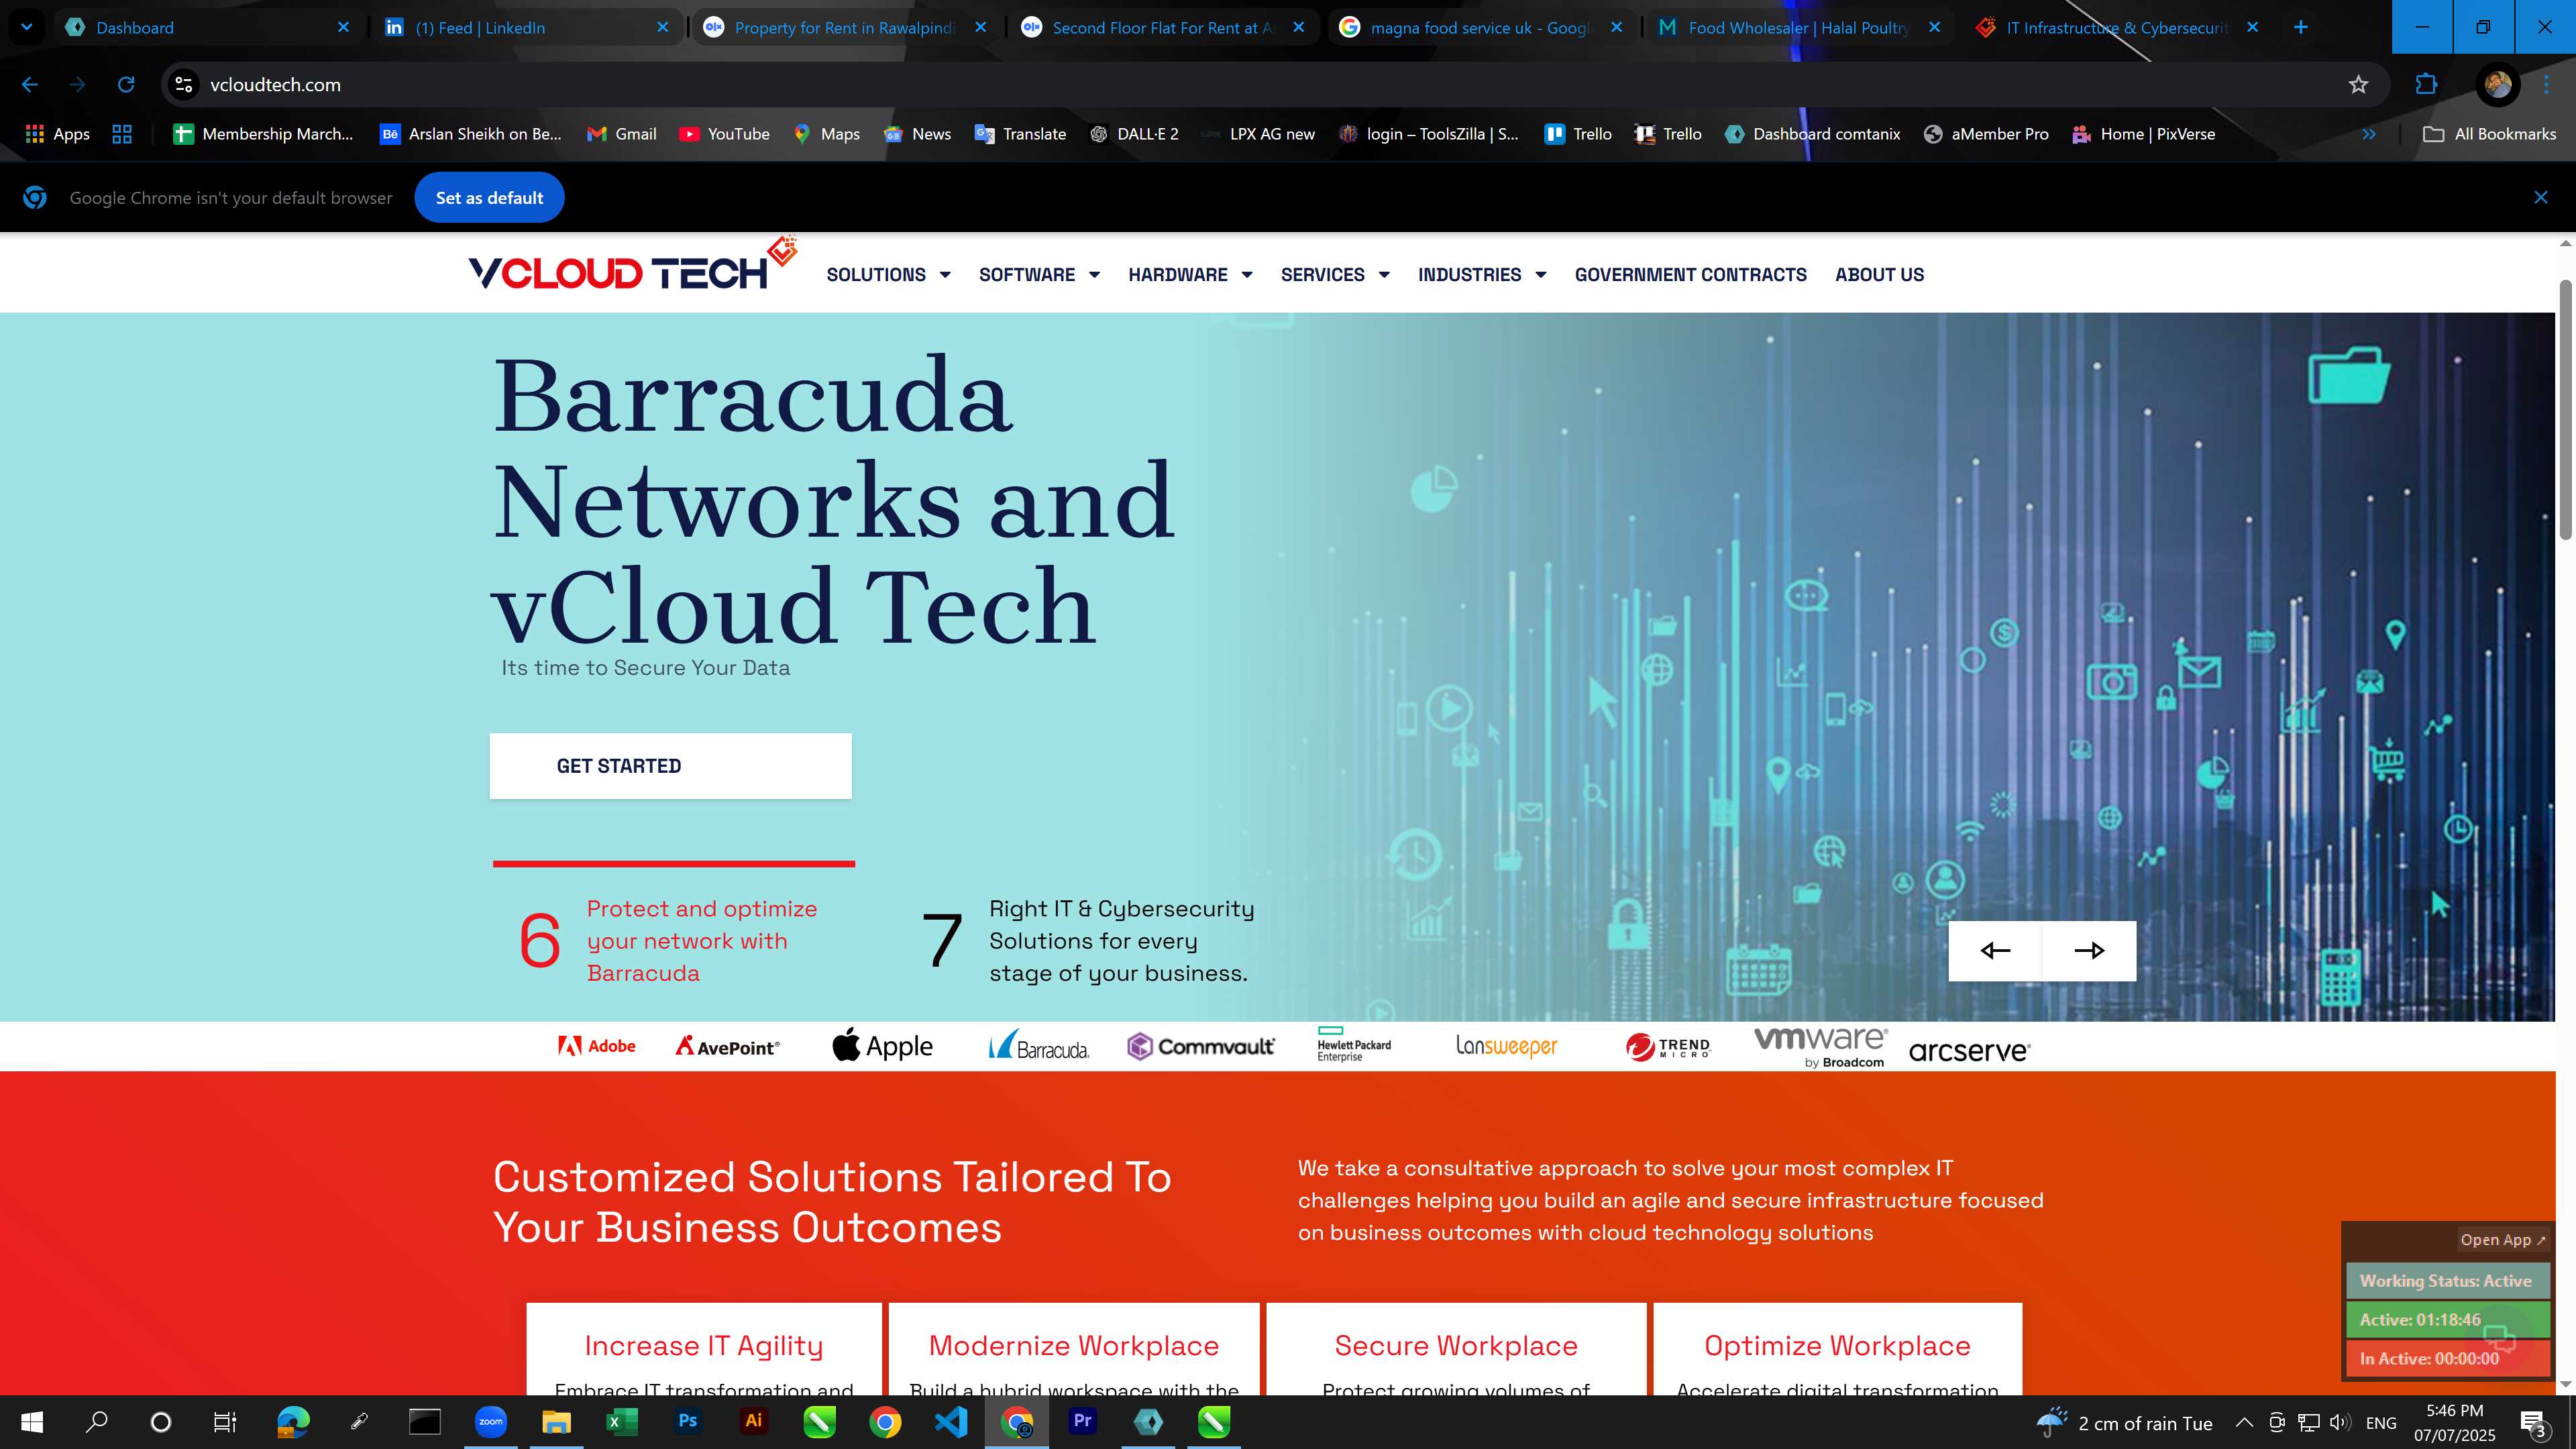
Task: Open Maps bookmark
Action: pyautogui.click(x=826, y=134)
